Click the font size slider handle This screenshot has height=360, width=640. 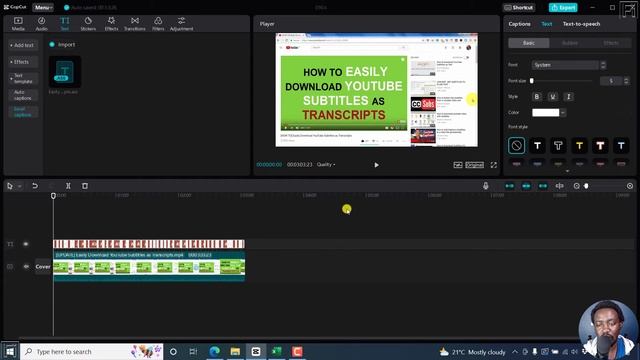(x=531, y=81)
